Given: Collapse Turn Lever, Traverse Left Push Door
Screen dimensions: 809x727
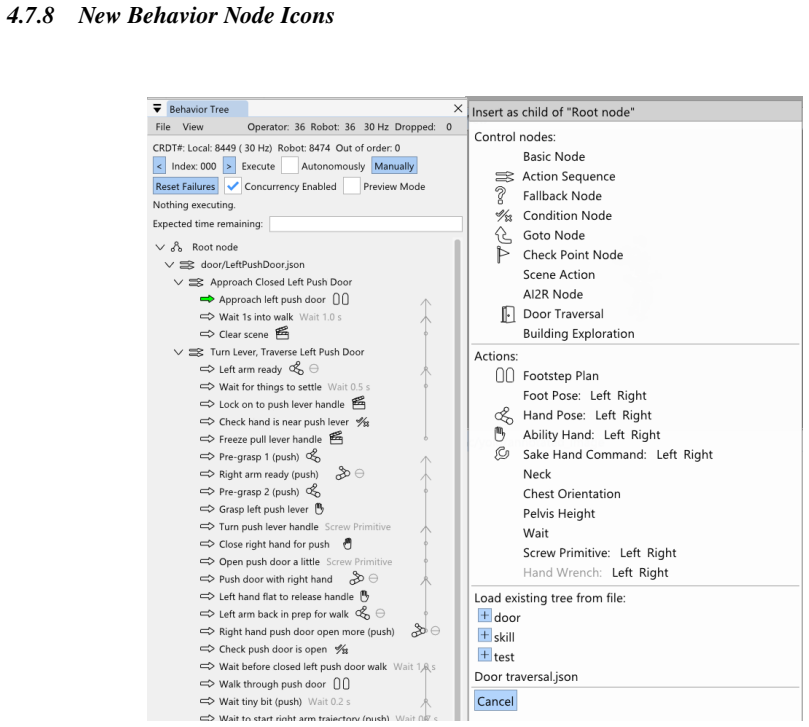Looking at the screenshot, I should click(x=179, y=352).
